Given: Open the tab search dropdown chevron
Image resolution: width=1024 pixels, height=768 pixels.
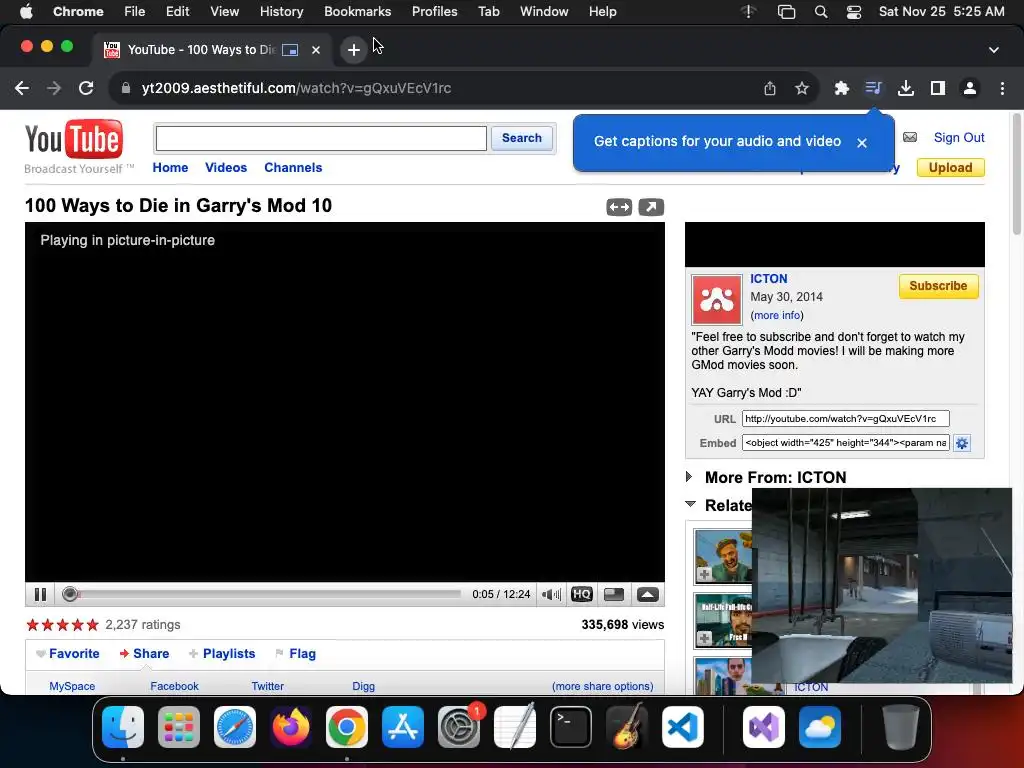Looking at the screenshot, I should click(x=993, y=50).
